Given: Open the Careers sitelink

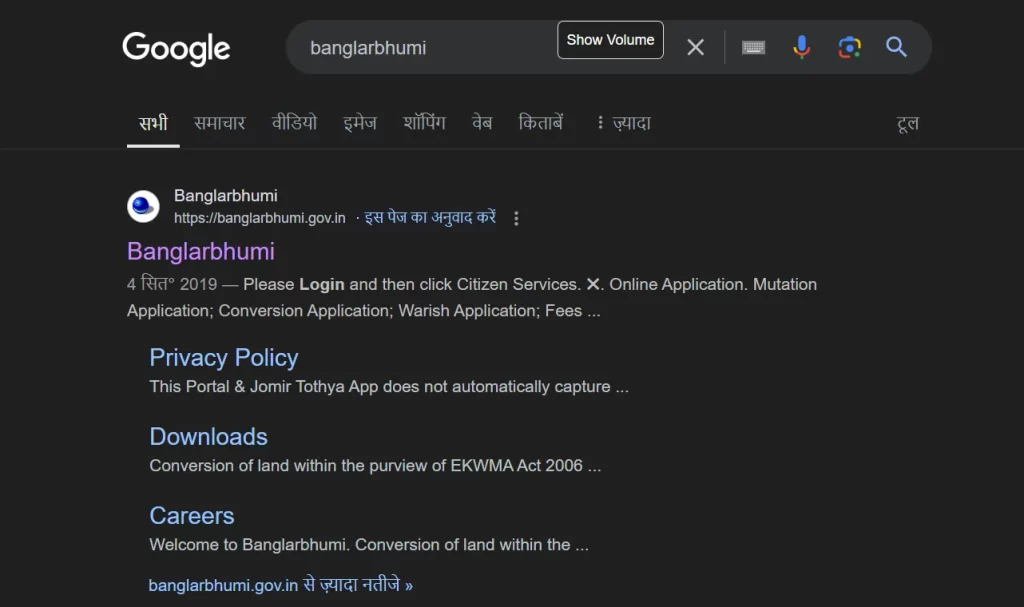Looking at the screenshot, I should 192,516.
